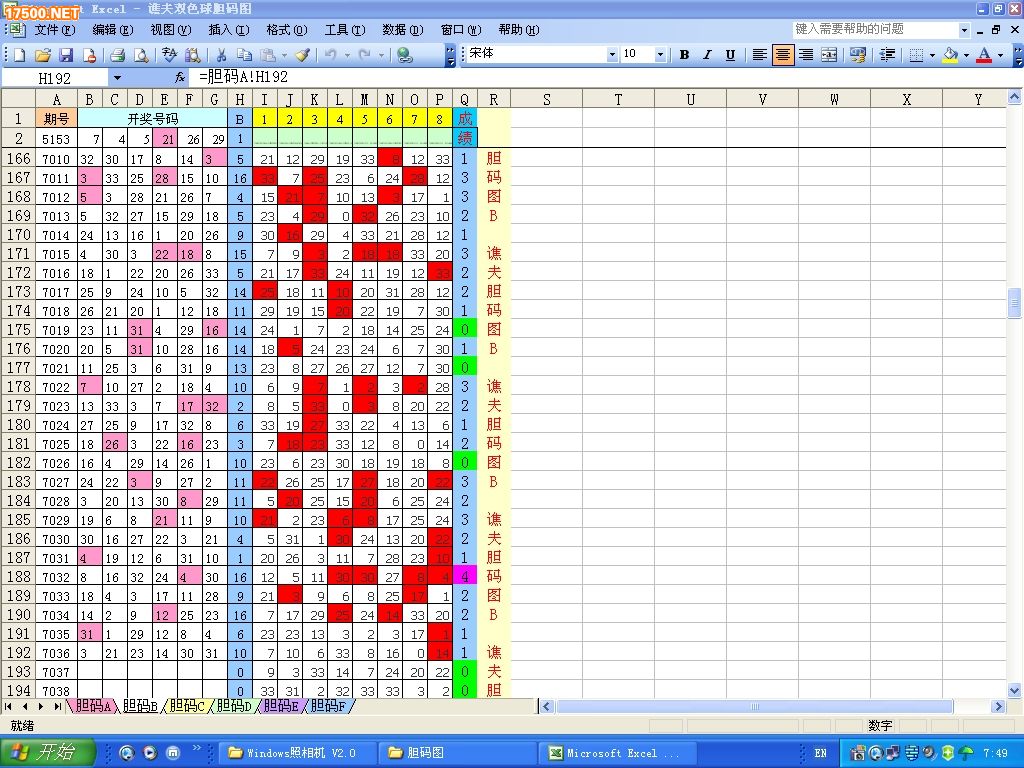This screenshot has height=768, width=1024.
Task: Select column S header
Action: click(547, 99)
